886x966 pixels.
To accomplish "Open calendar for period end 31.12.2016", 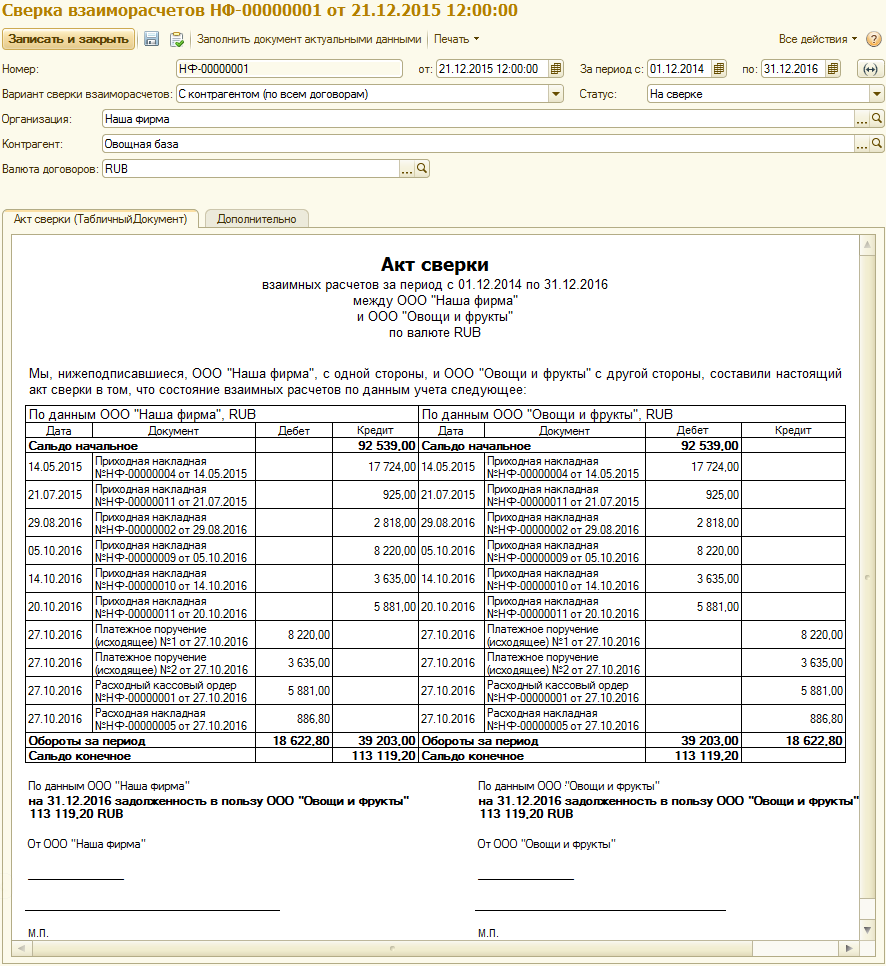I will [x=833, y=69].
